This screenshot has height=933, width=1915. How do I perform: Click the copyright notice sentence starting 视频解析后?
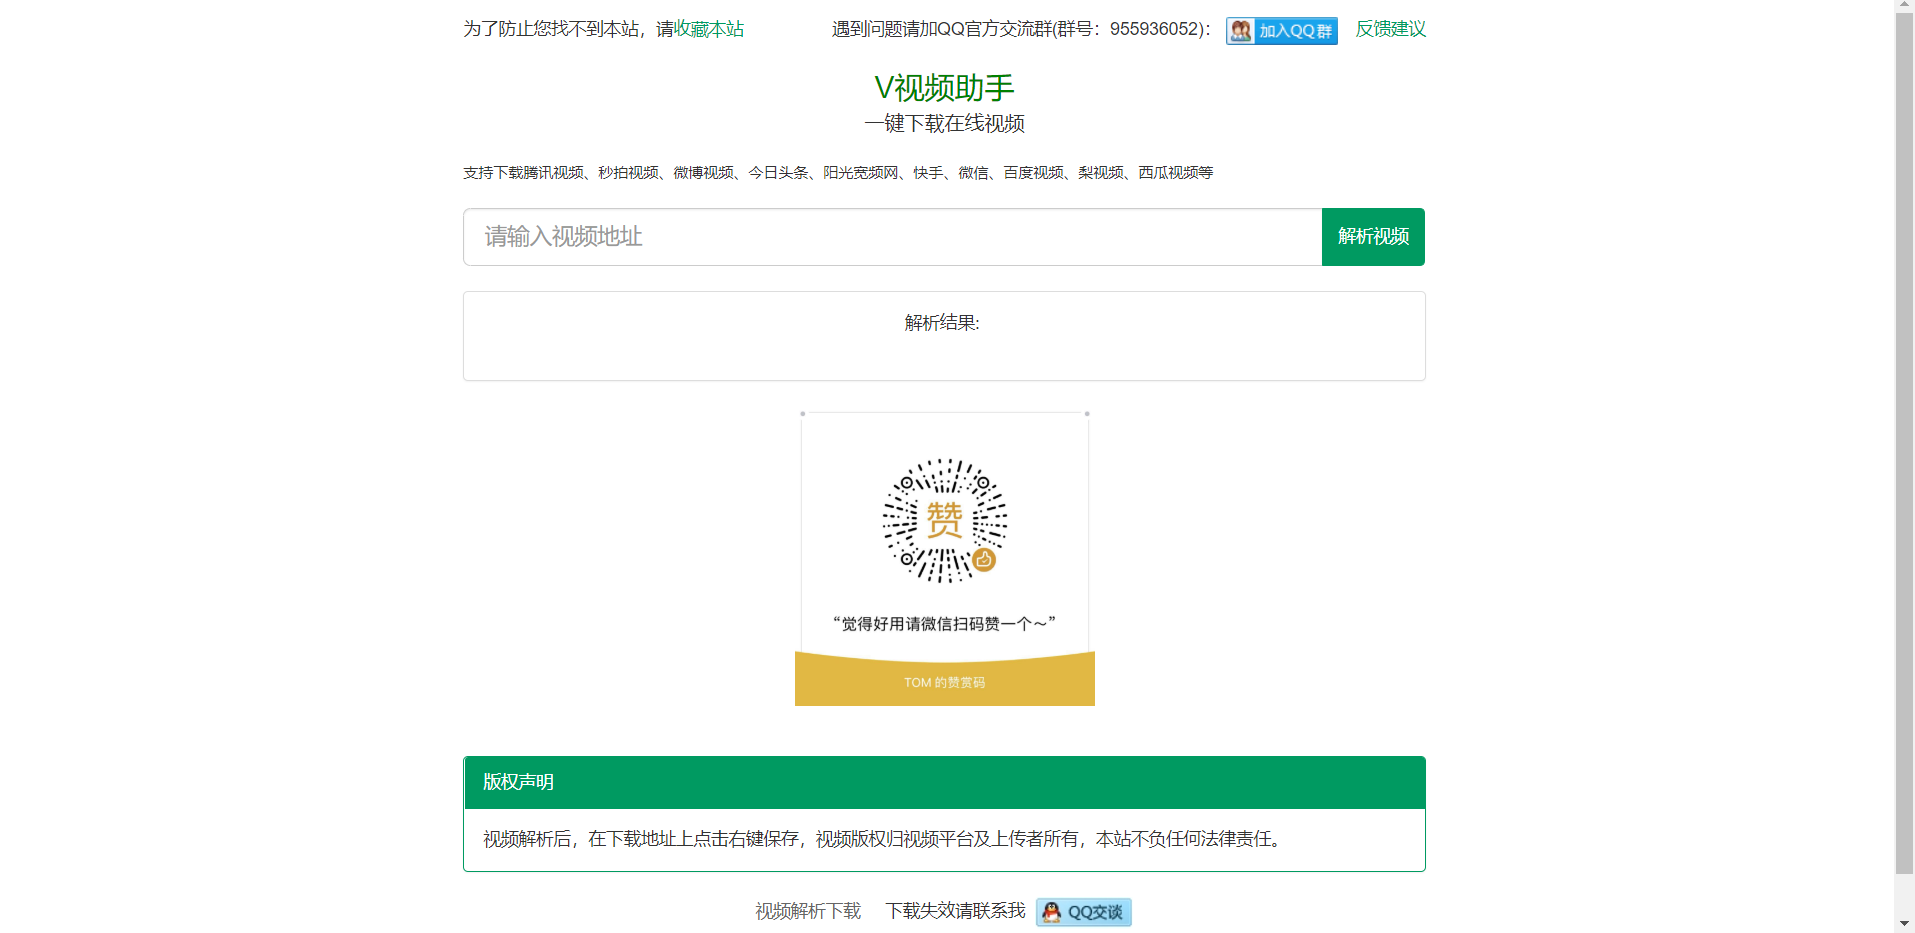tap(884, 839)
